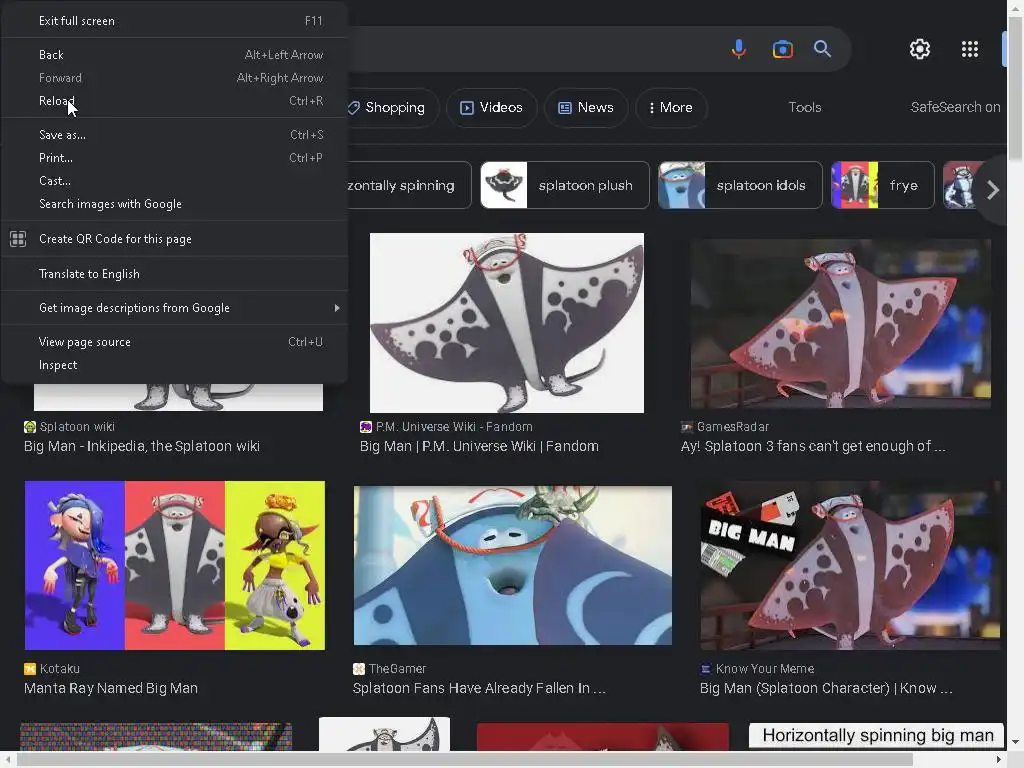Open the GamesRadar Big Man image

(x=840, y=324)
